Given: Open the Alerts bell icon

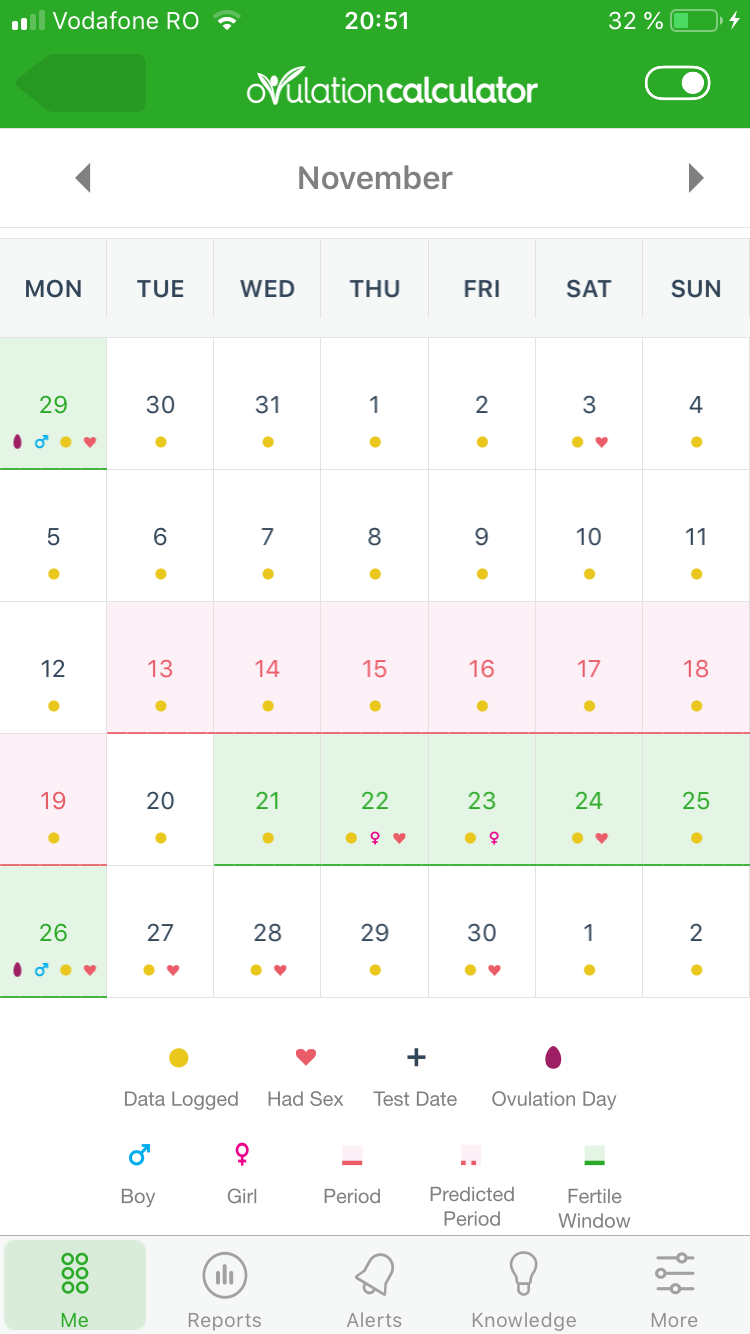Looking at the screenshot, I should 375,1275.
